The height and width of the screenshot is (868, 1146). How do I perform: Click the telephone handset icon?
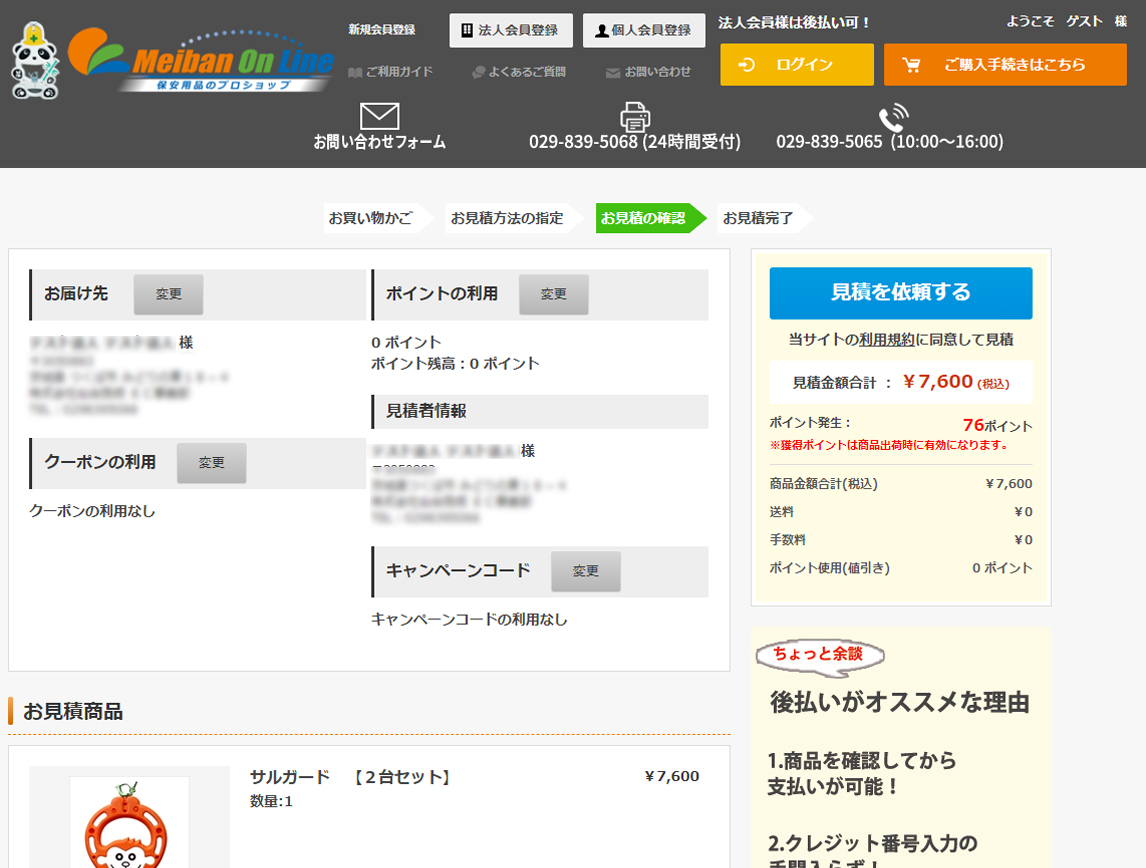coord(892,117)
